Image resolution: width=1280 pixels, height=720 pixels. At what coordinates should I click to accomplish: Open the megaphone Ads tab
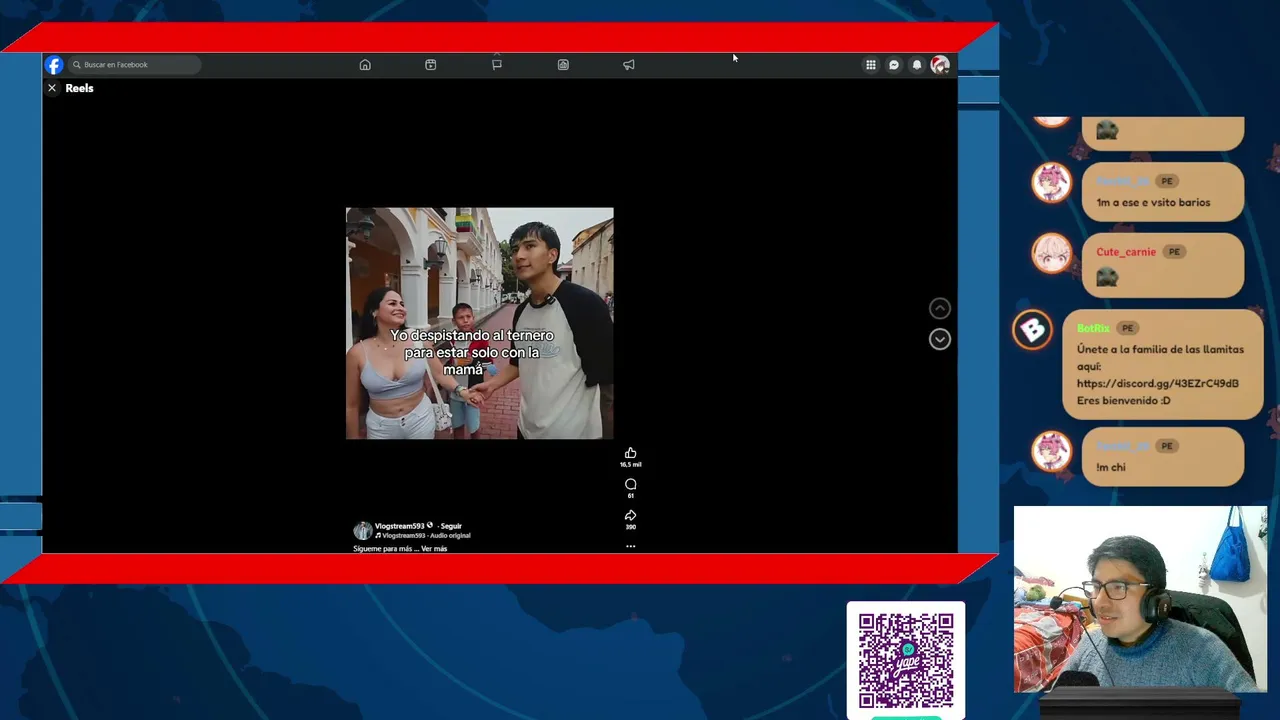click(x=629, y=65)
